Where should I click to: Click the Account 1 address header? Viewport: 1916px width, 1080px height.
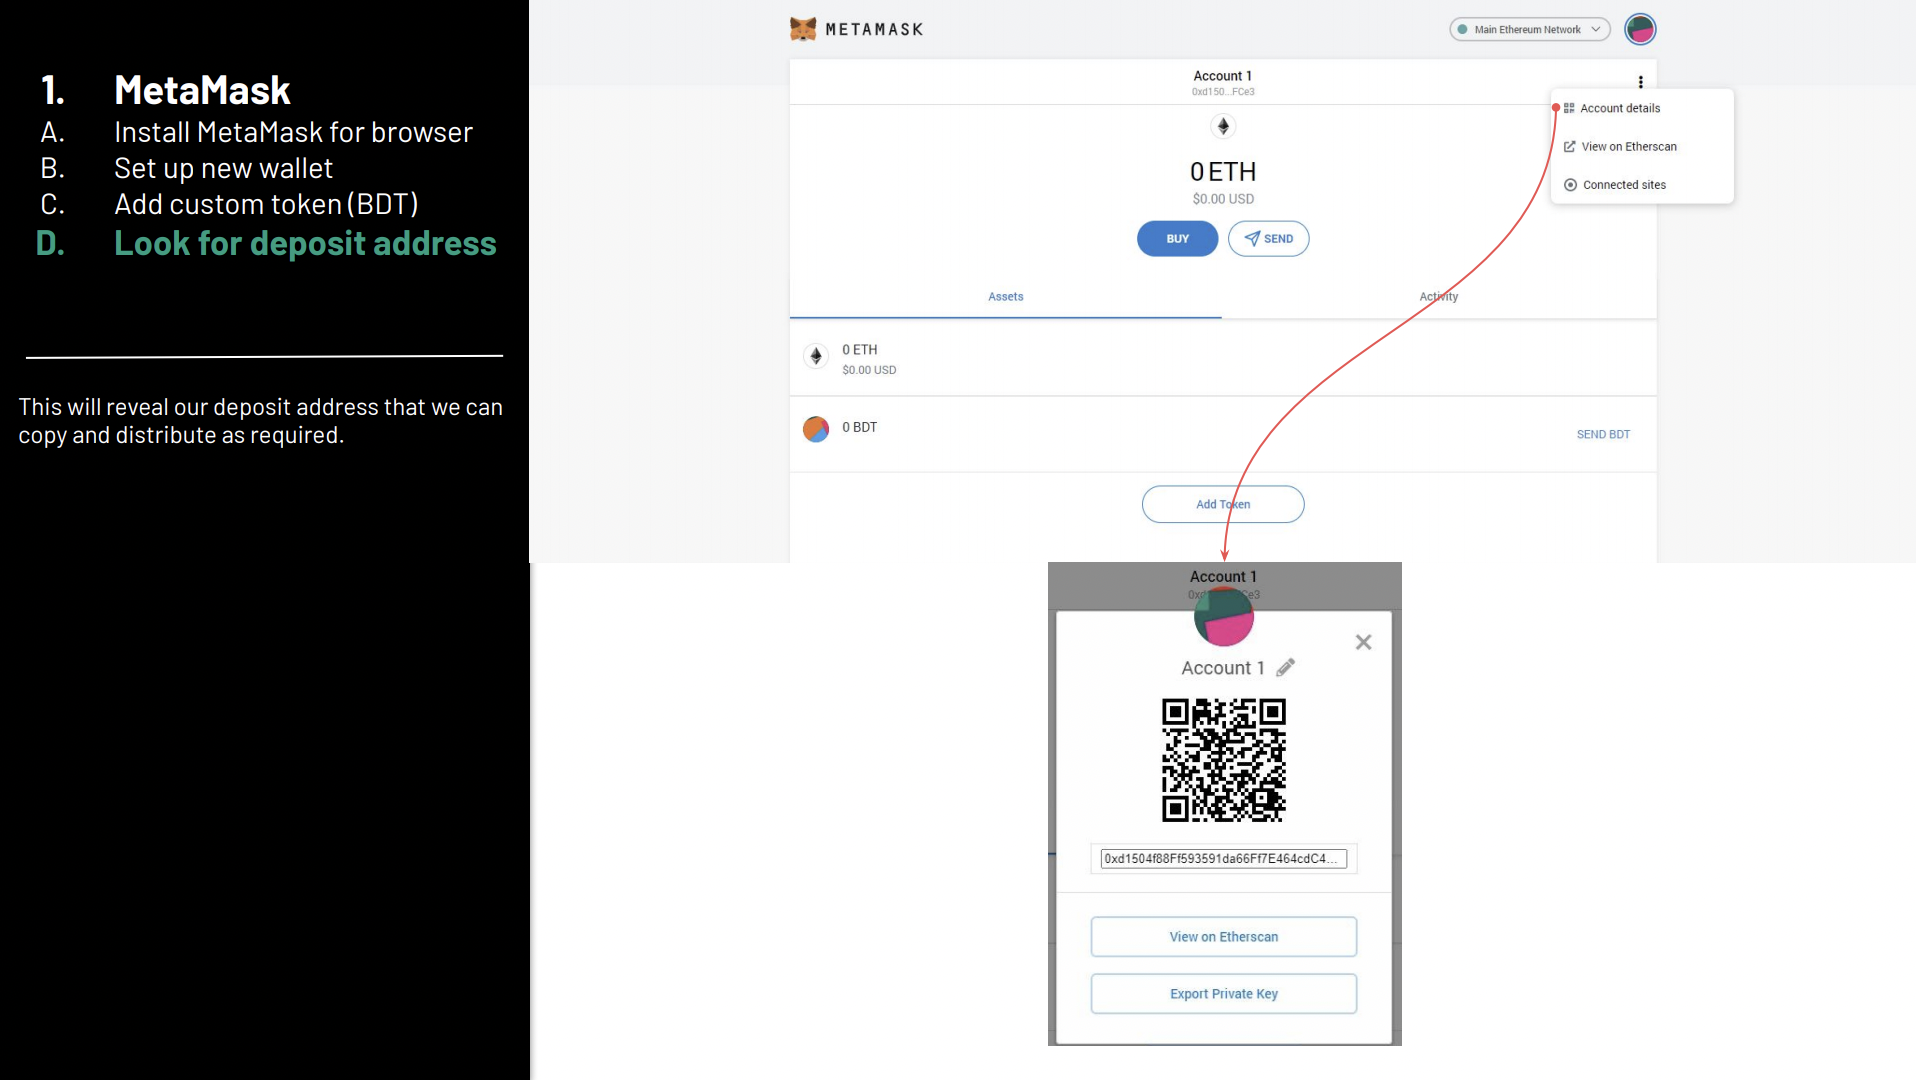[x=1222, y=82]
